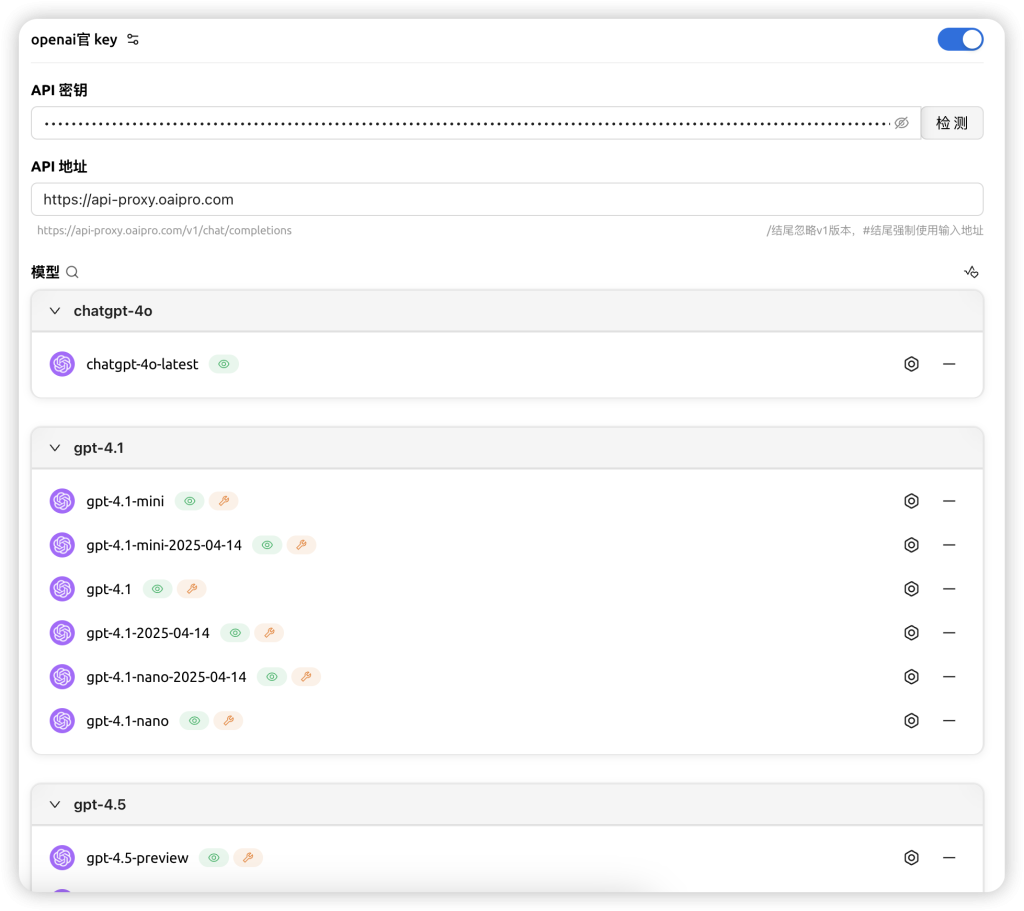The height and width of the screenshot is (911, 1024).
Task: Collapse the gpt-4.1 group
Action: pos(55,448)
